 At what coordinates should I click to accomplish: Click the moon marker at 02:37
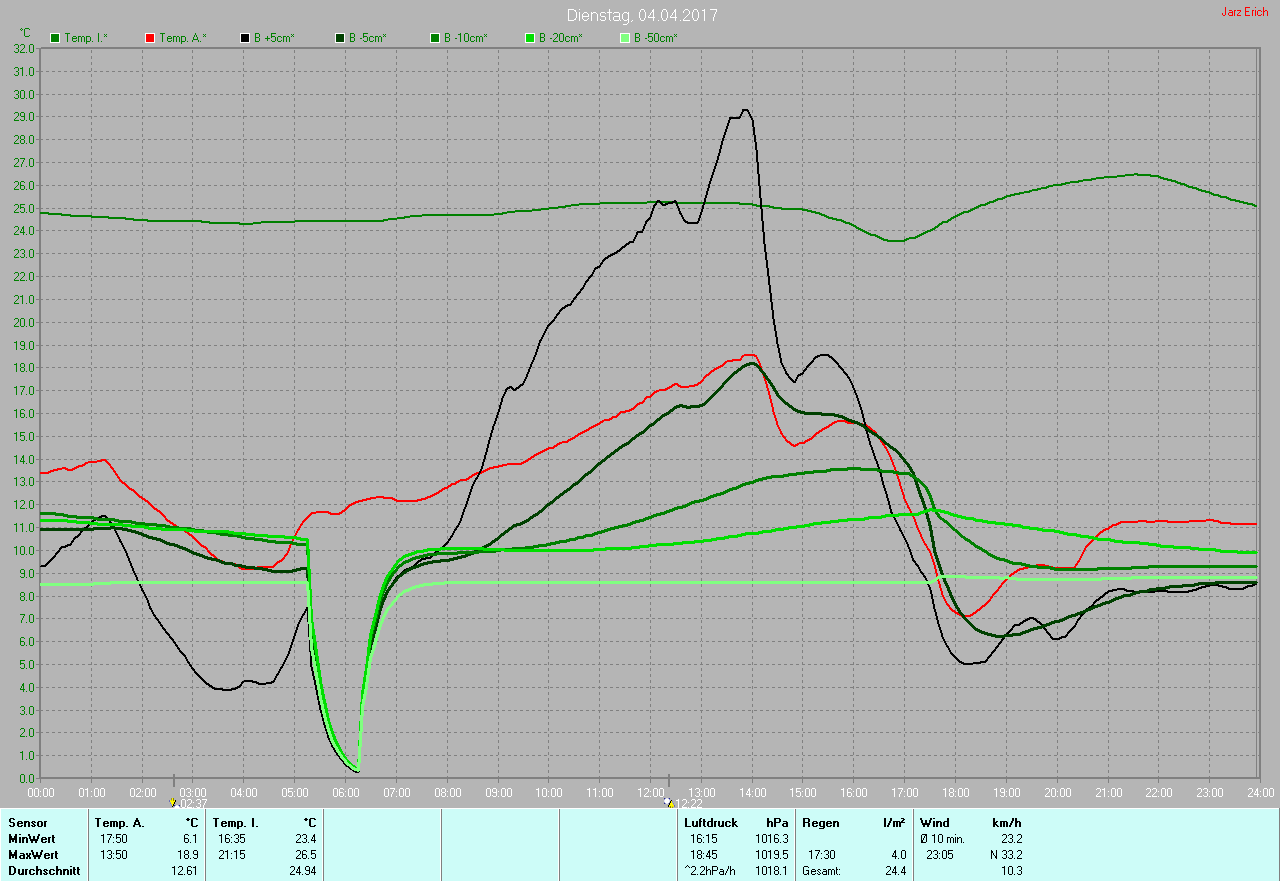174,802
